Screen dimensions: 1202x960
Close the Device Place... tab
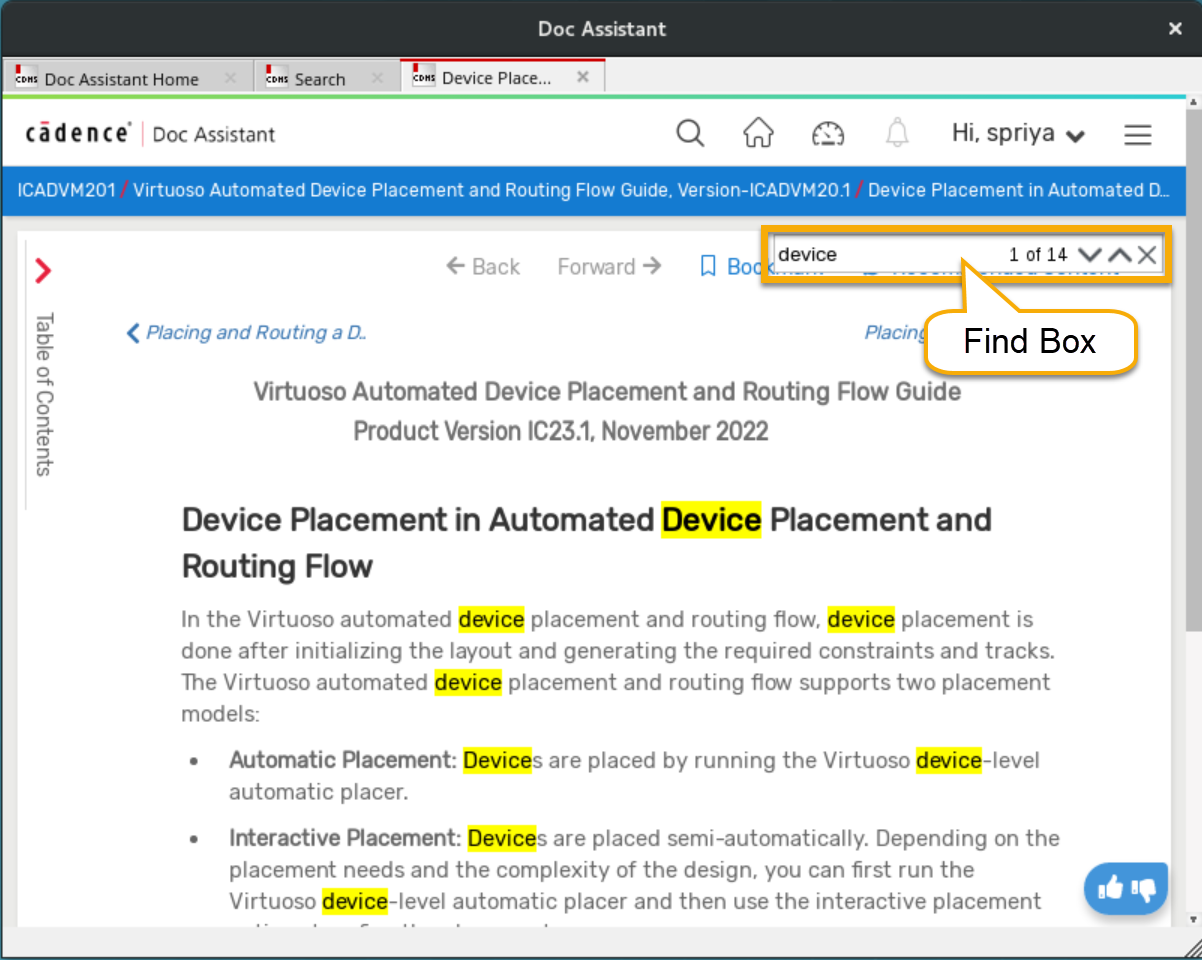coord(584,77)
